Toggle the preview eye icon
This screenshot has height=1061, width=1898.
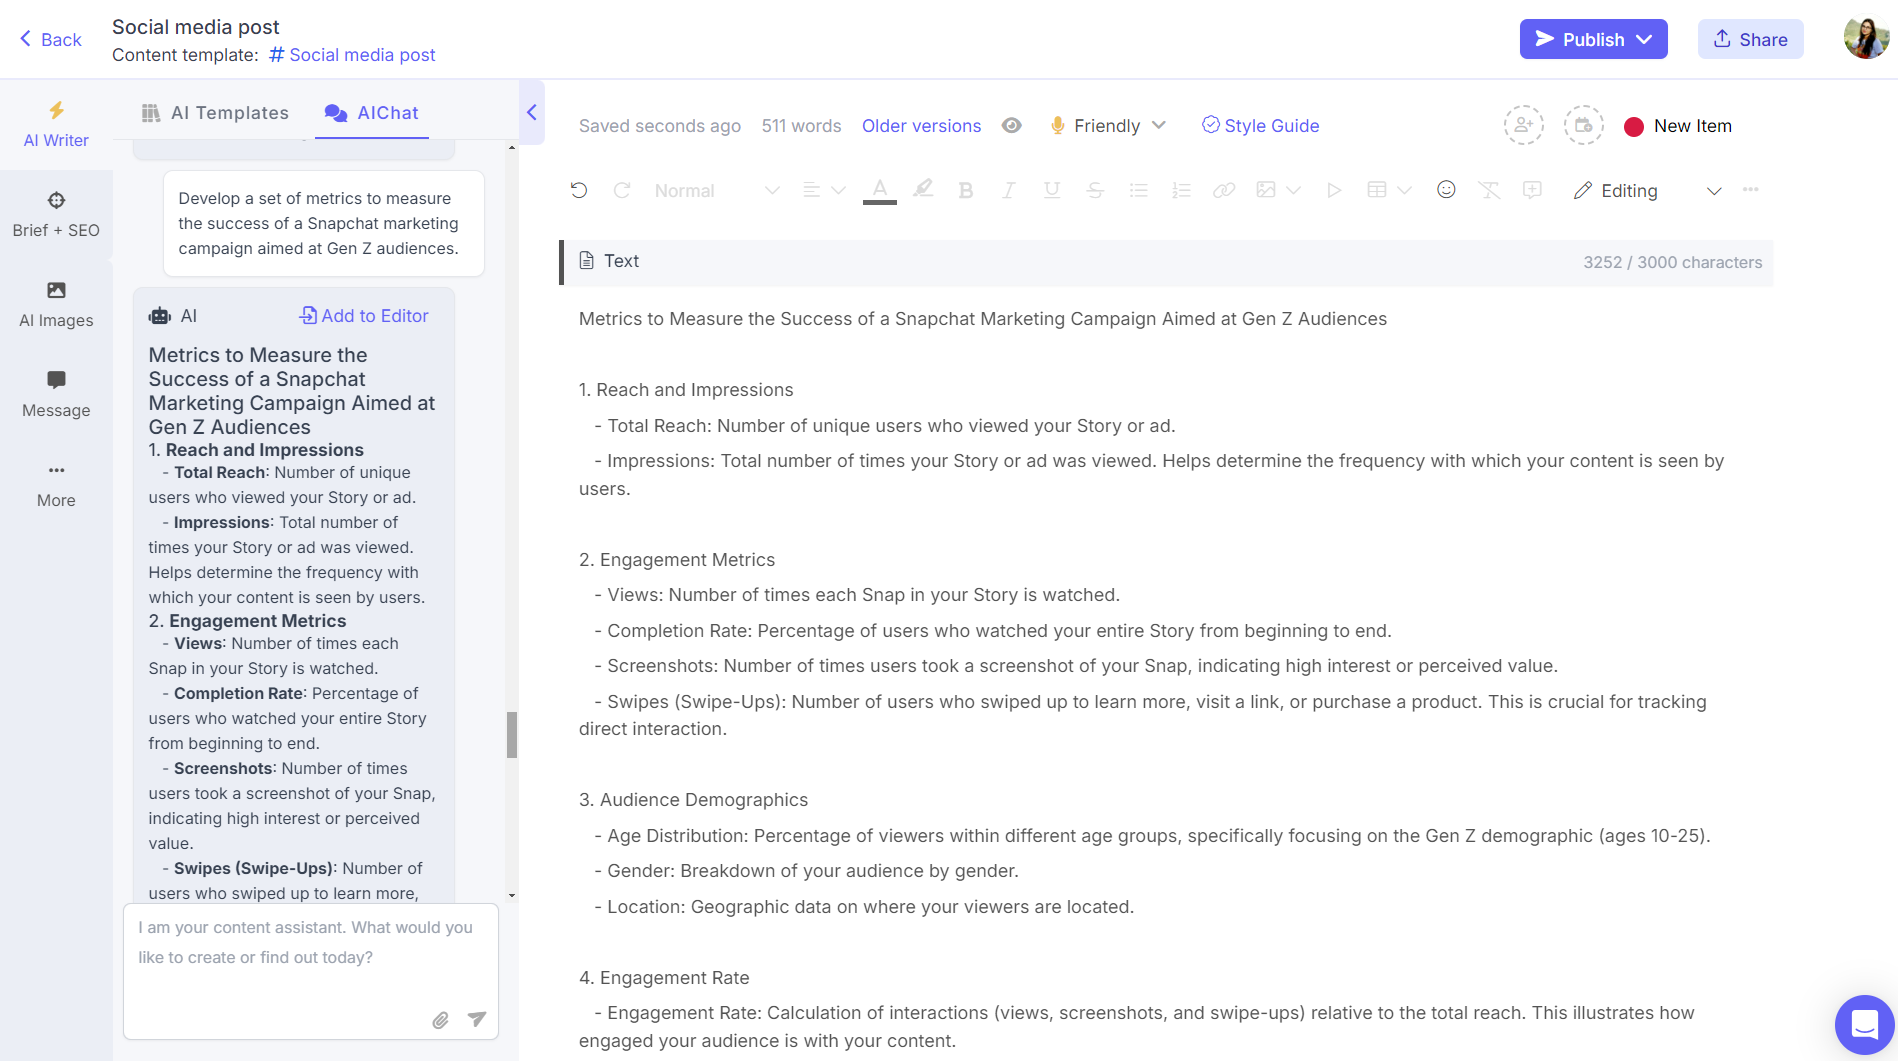pyautogui.click(x=1012, y=126)
